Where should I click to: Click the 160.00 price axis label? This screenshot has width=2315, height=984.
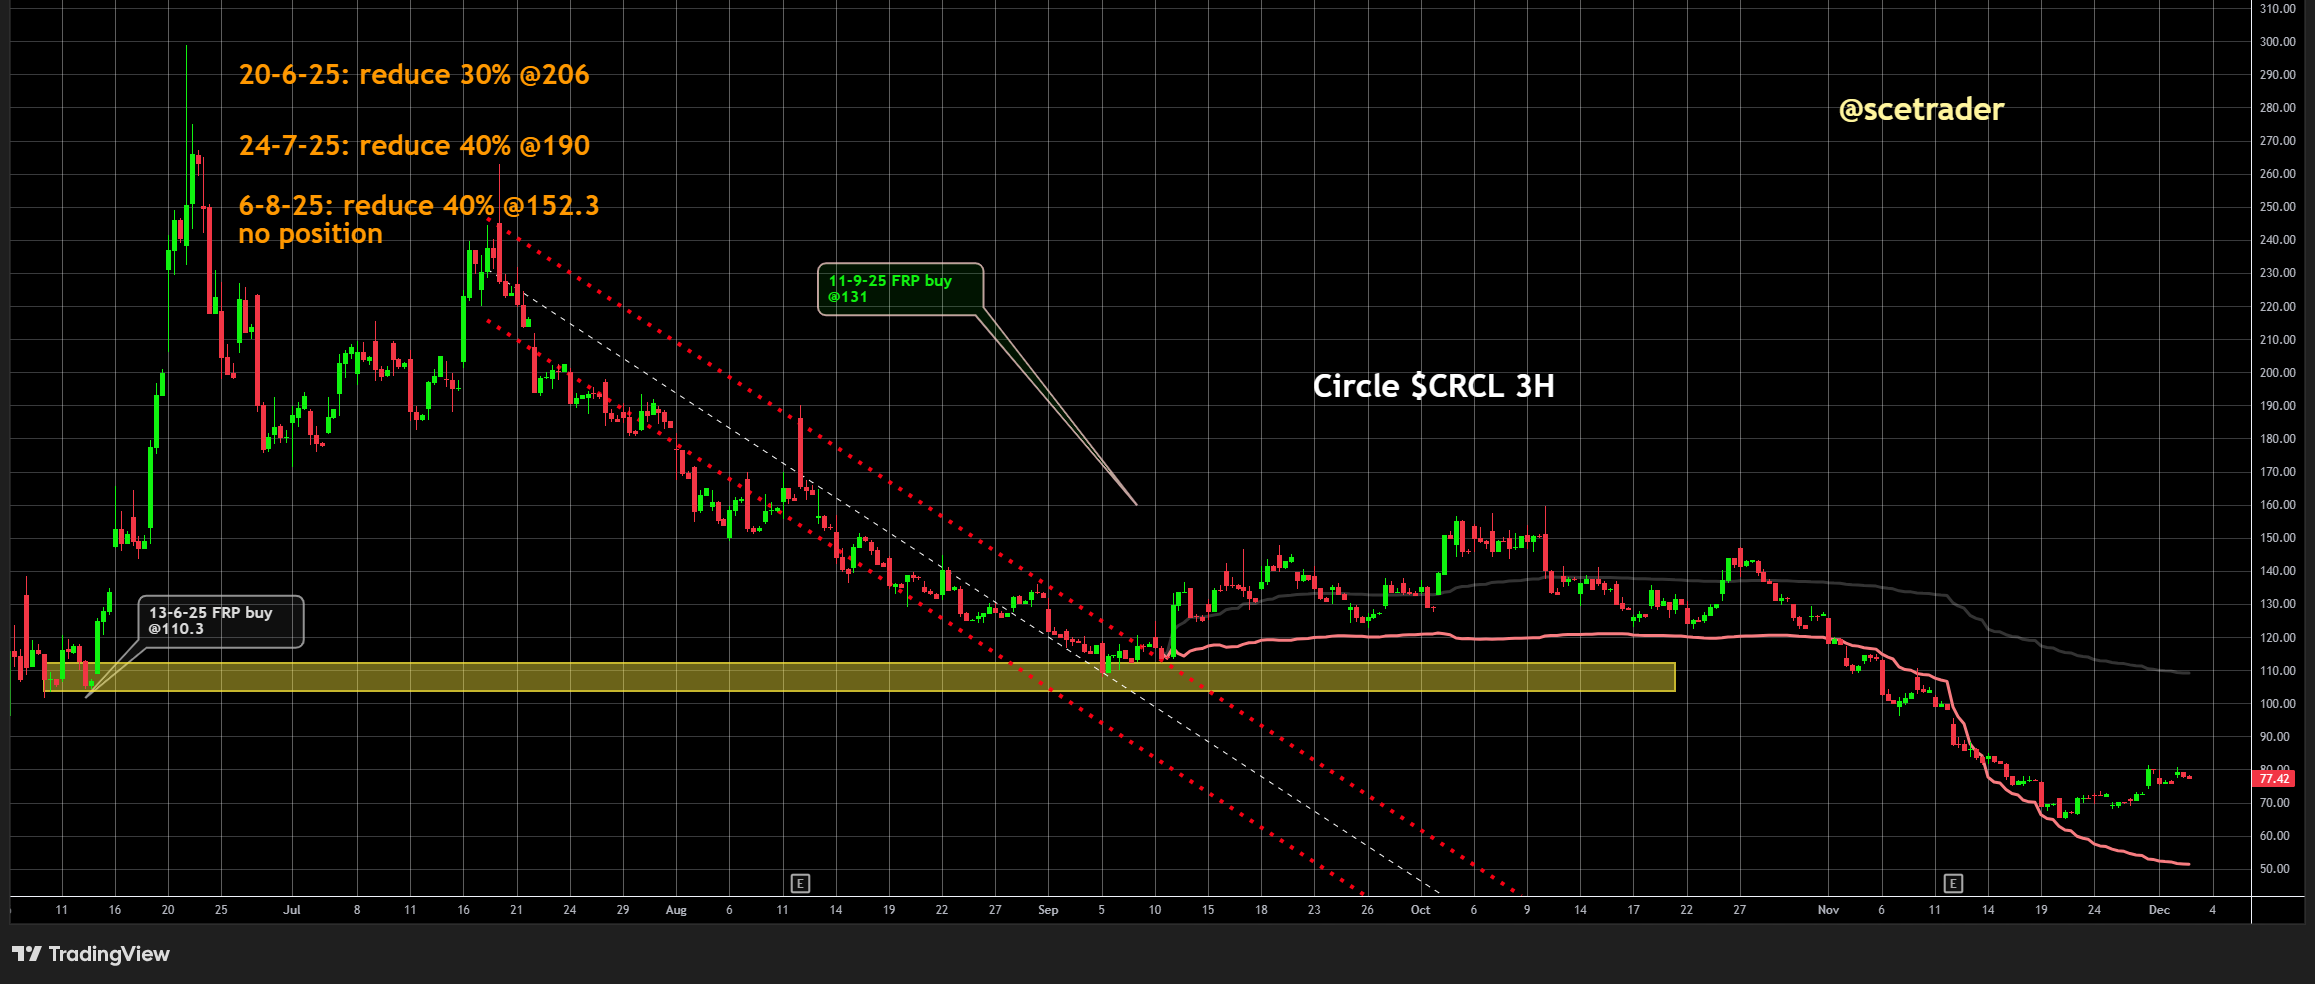2277,505
